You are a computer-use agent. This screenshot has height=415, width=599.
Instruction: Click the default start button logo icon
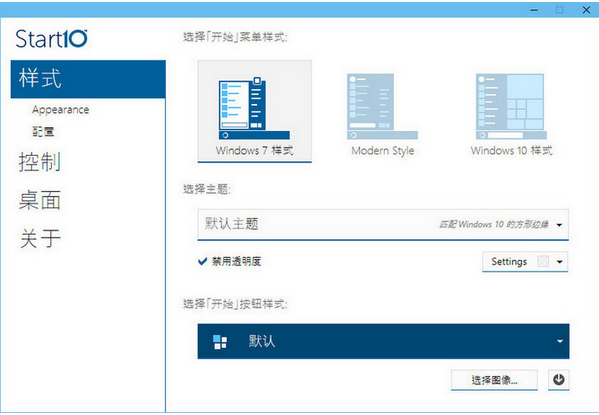[220, 342]
